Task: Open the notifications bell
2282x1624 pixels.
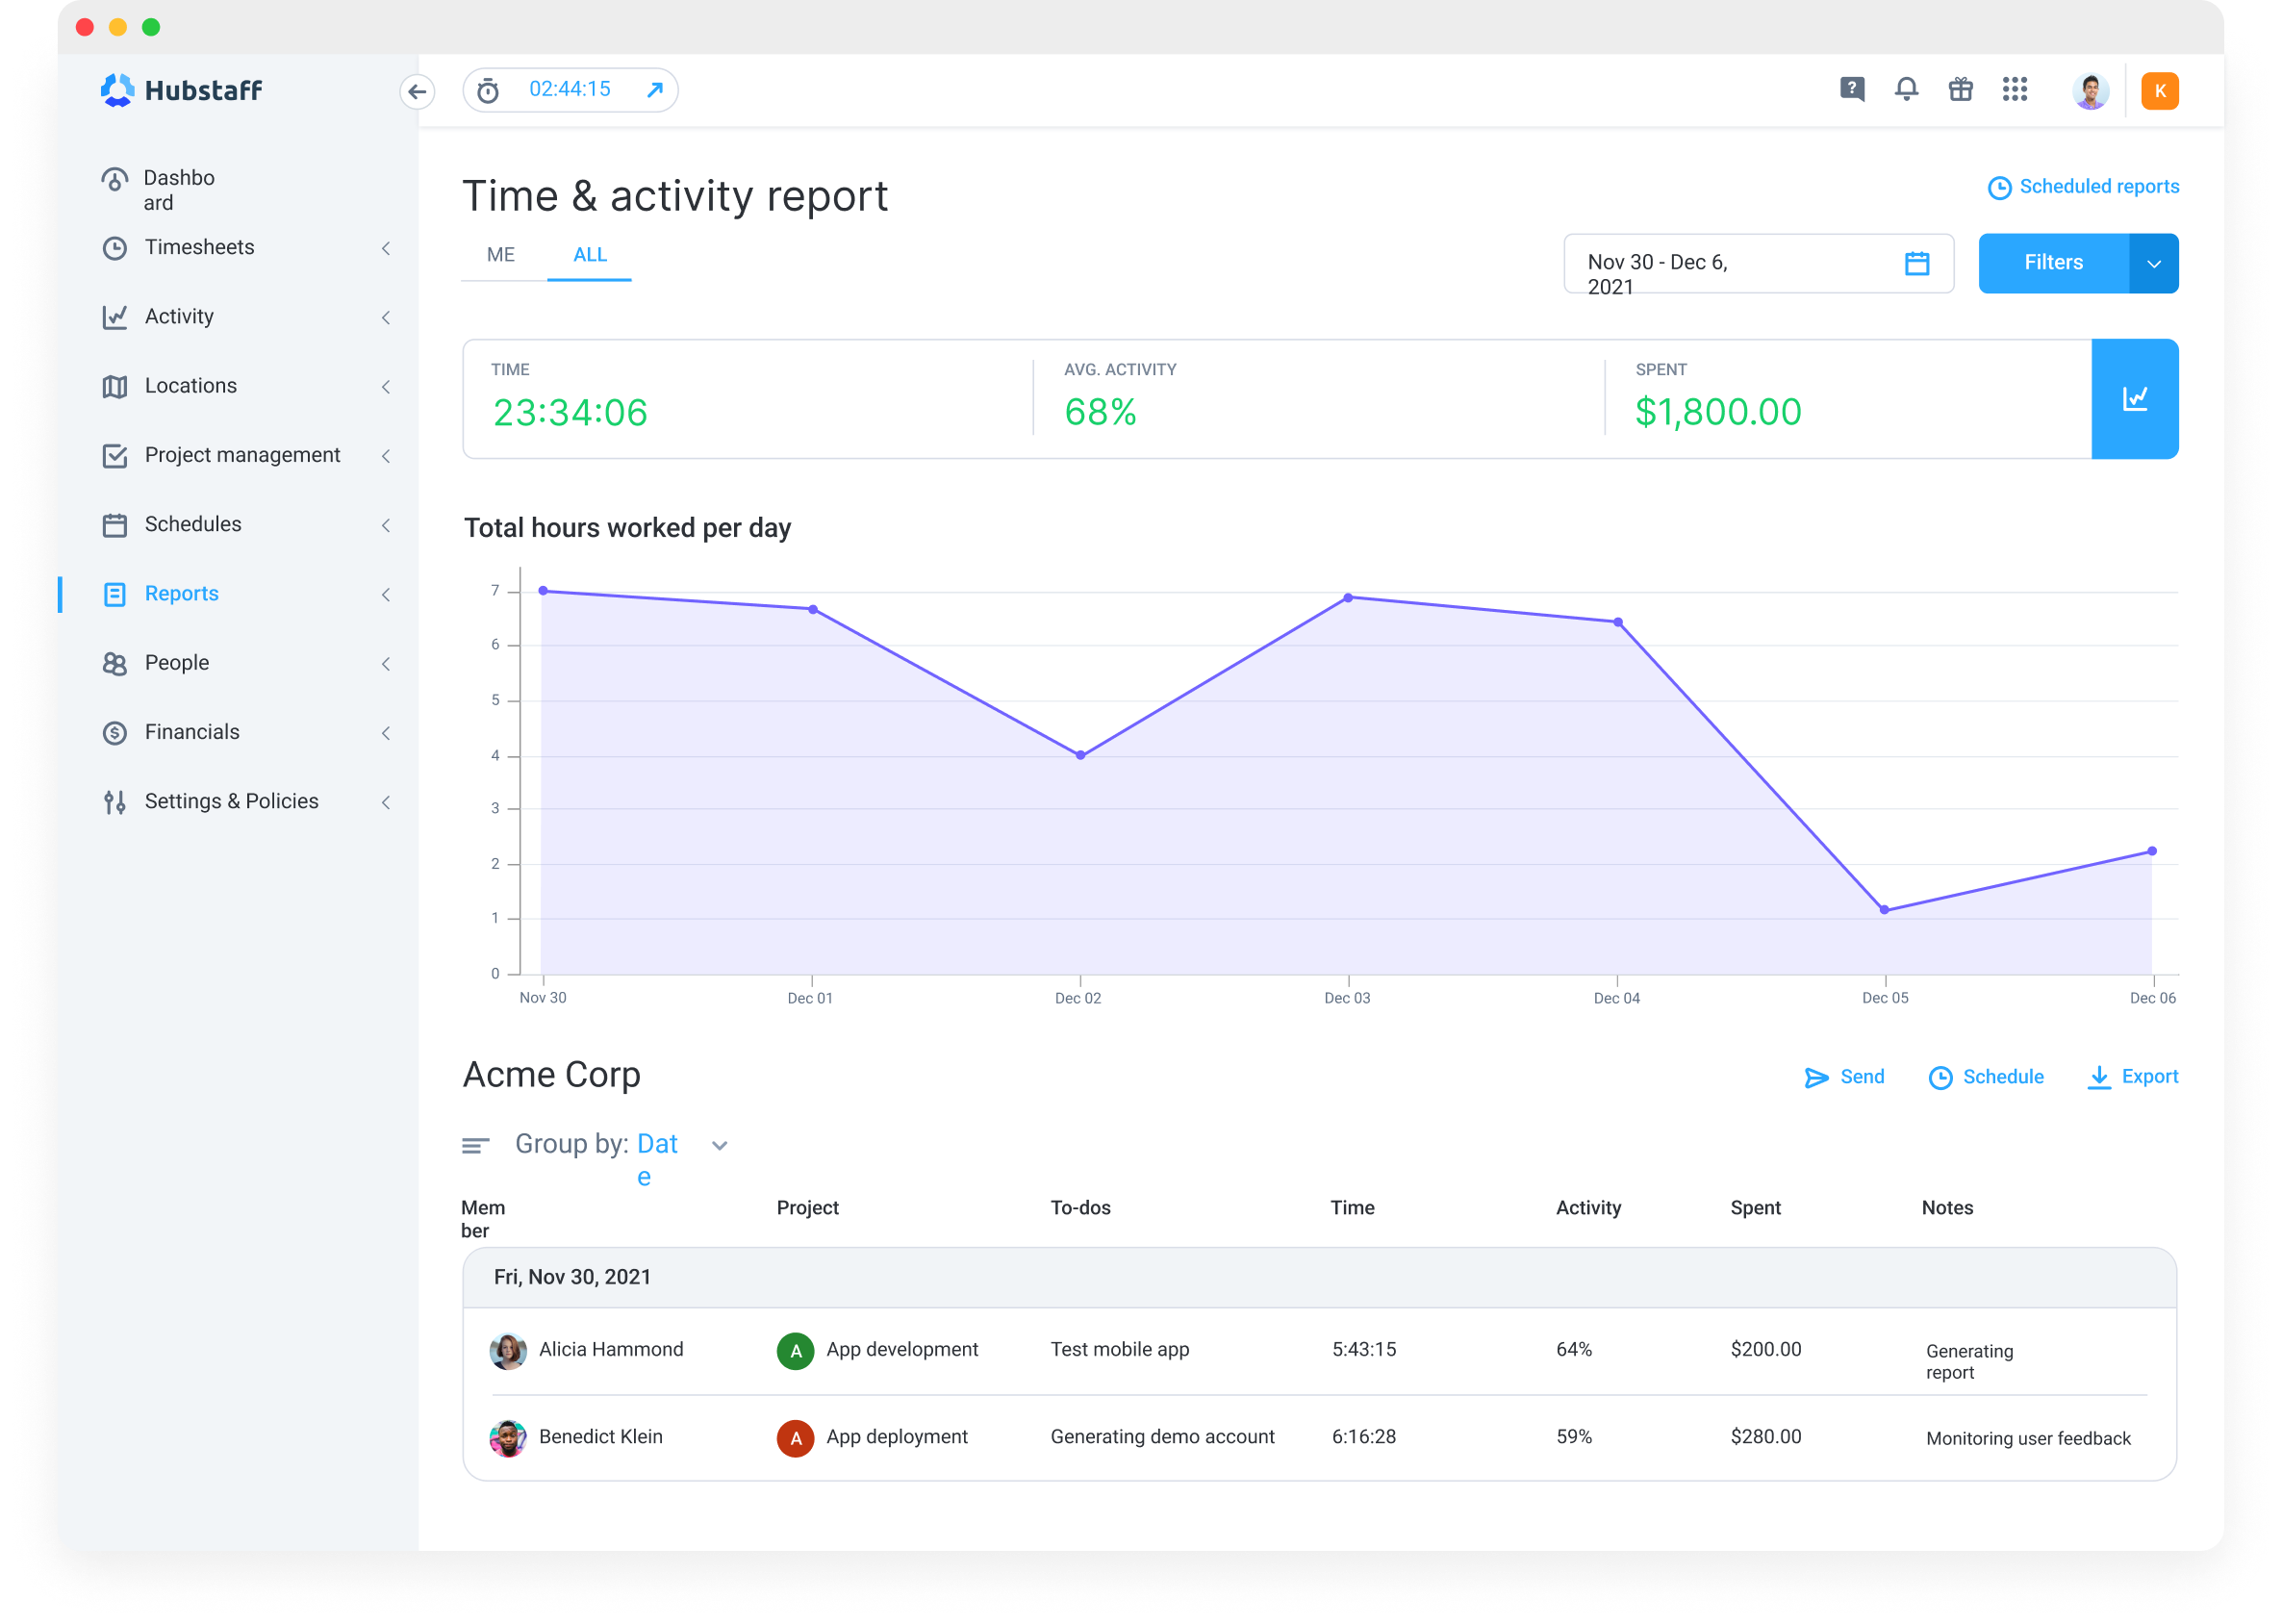Action: point(1906,89)
